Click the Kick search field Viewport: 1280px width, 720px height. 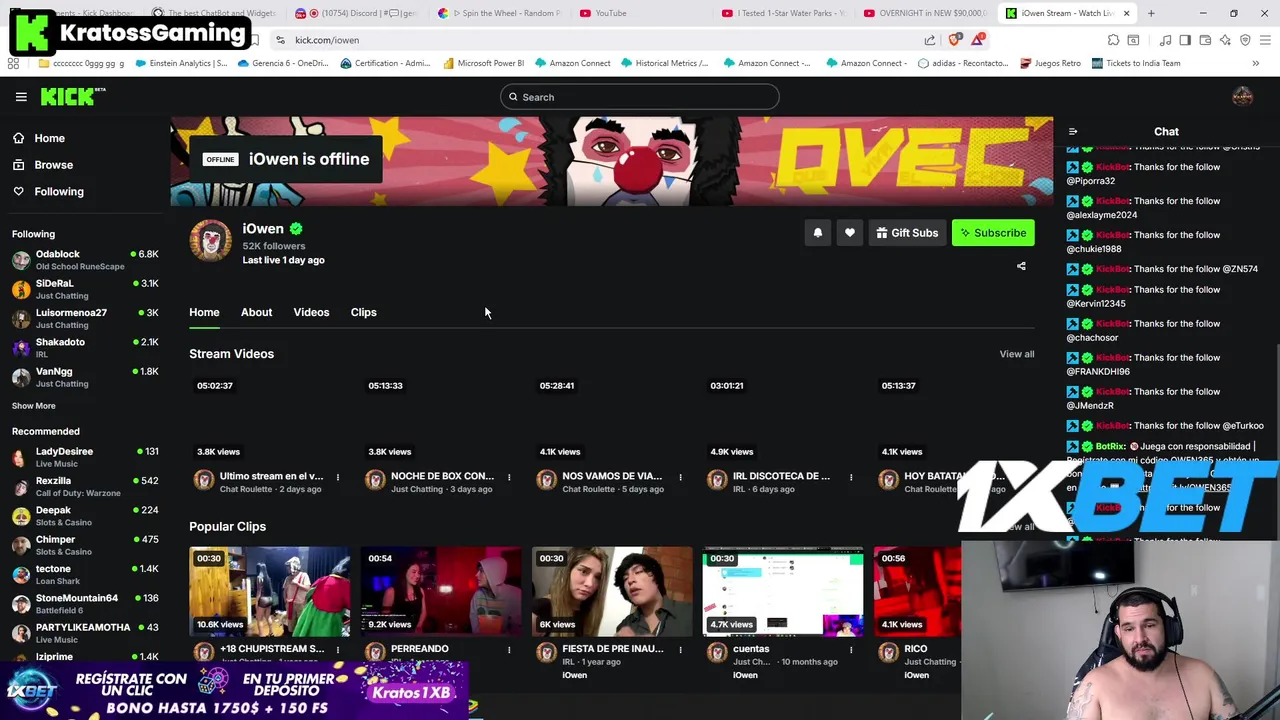640,97
